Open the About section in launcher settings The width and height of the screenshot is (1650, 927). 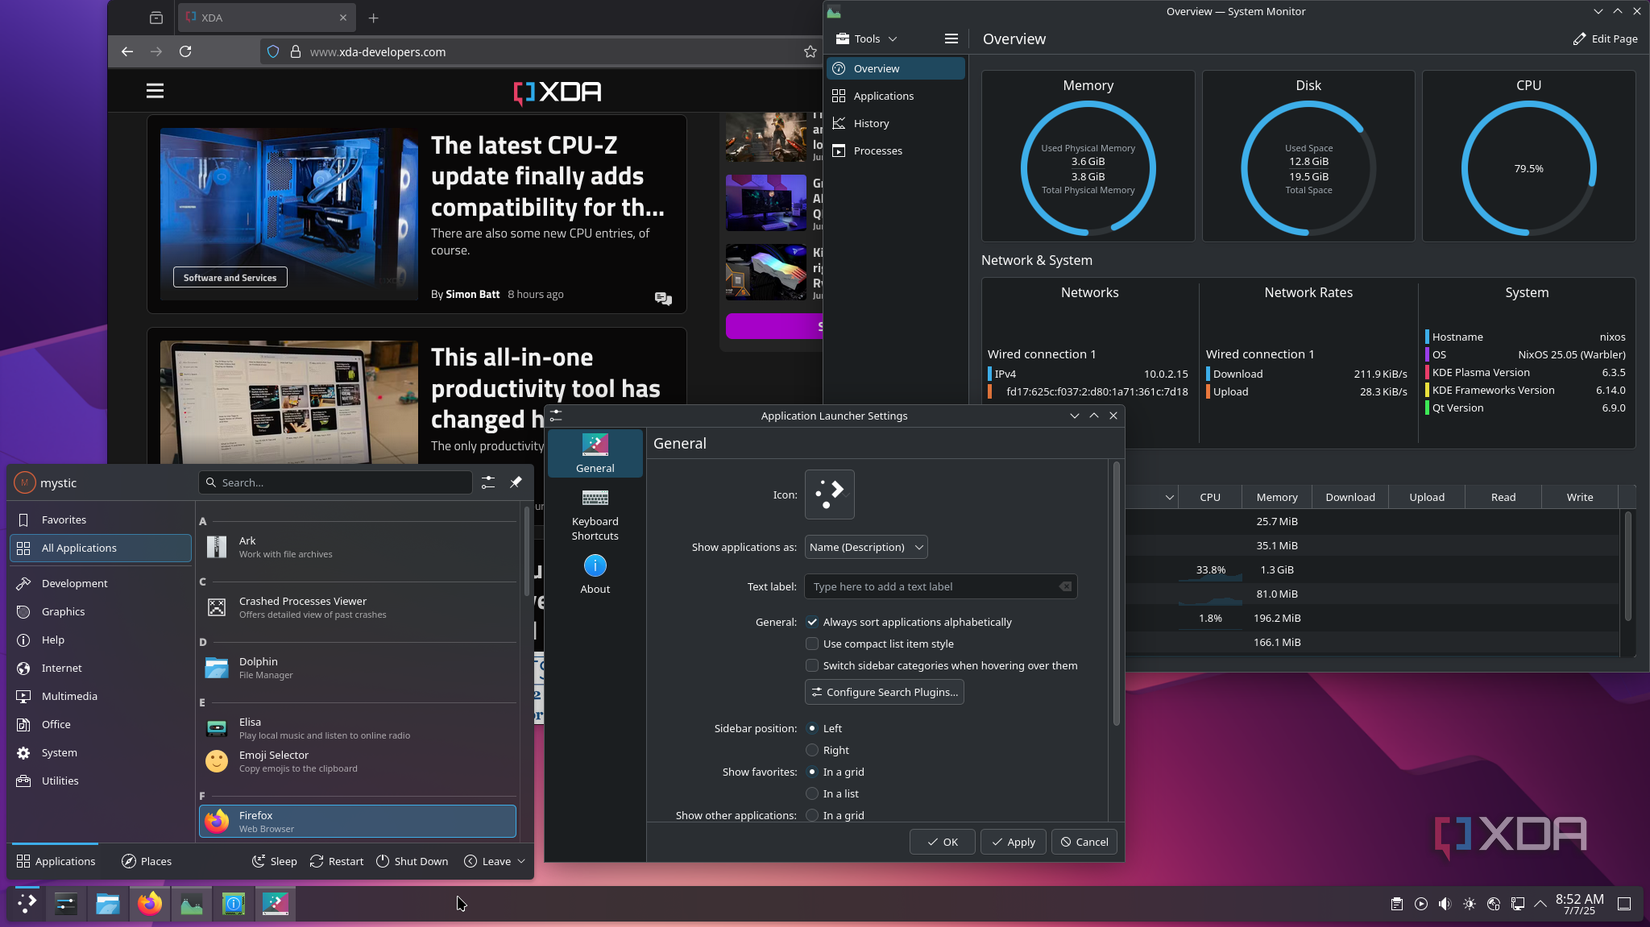[x=594, y=574]
